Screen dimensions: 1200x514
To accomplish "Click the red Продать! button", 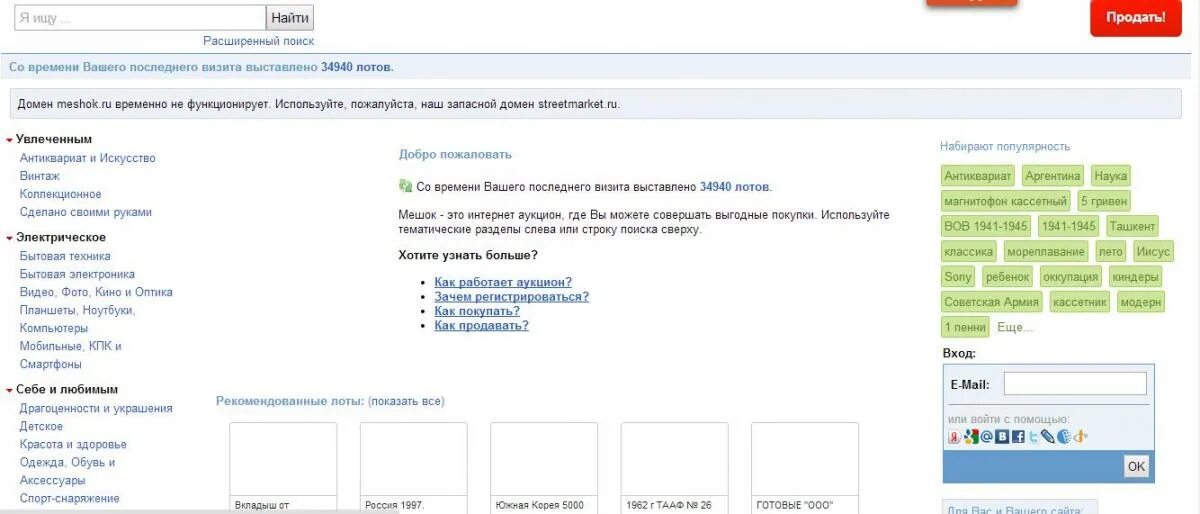I will tap(1136, 17).
